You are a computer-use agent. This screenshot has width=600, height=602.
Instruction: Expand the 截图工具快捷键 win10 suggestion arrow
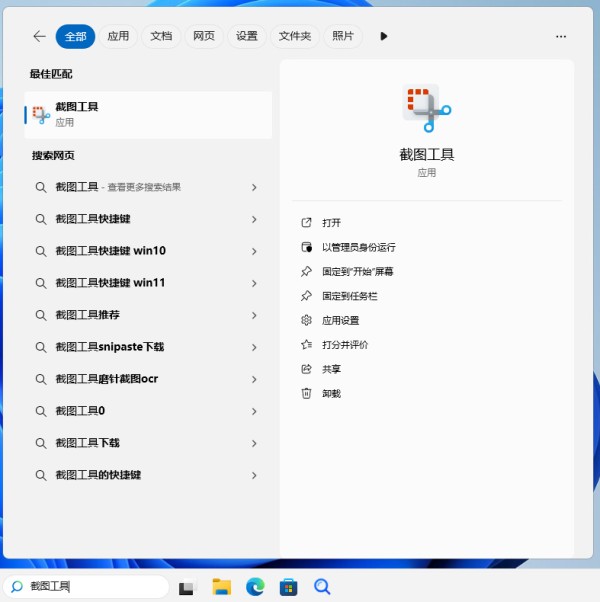[x=254, y=251]
